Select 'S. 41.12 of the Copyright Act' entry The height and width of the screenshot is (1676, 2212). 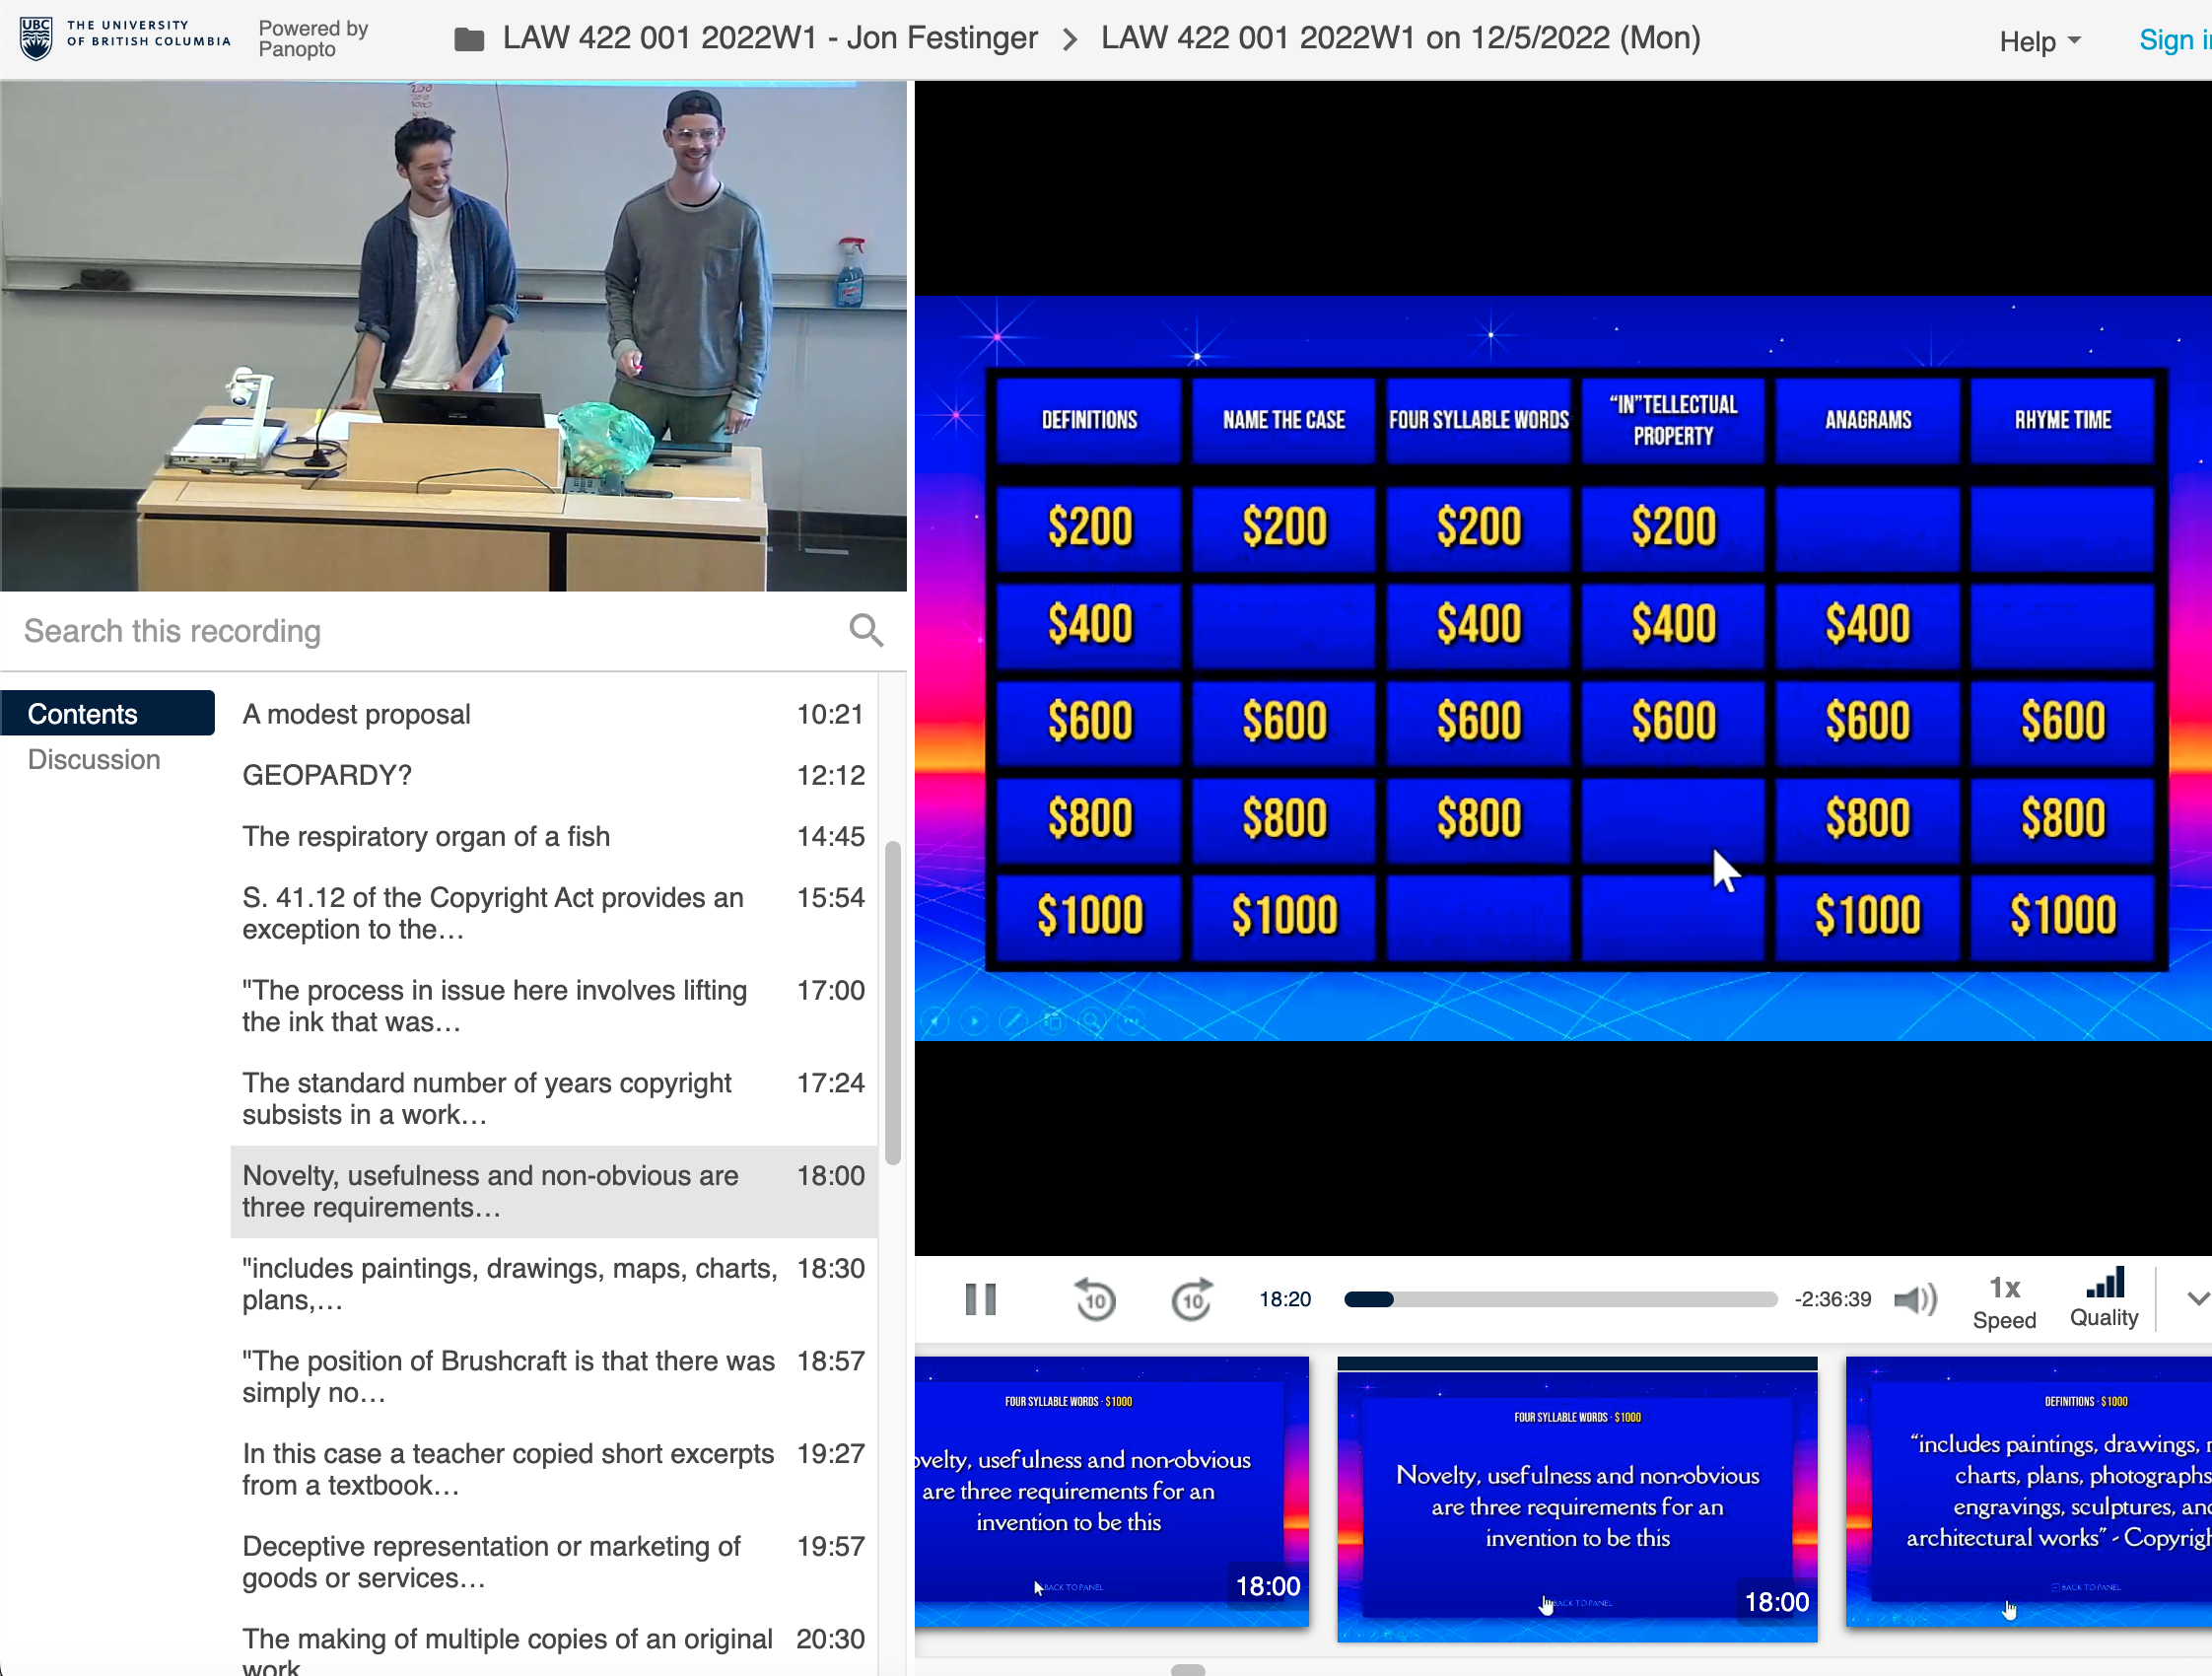553,913
